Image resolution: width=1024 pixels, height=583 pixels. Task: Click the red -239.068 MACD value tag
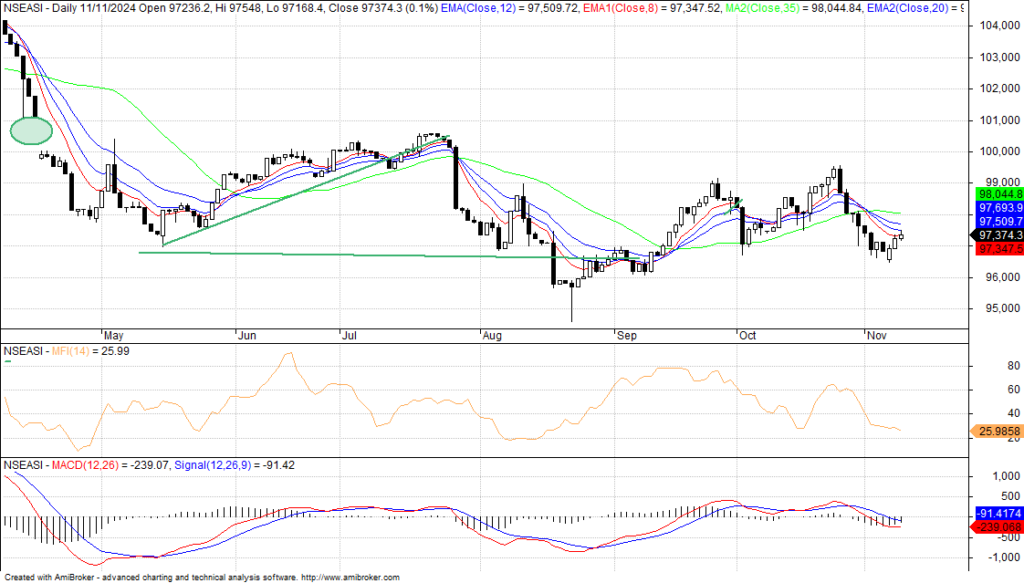997,526
